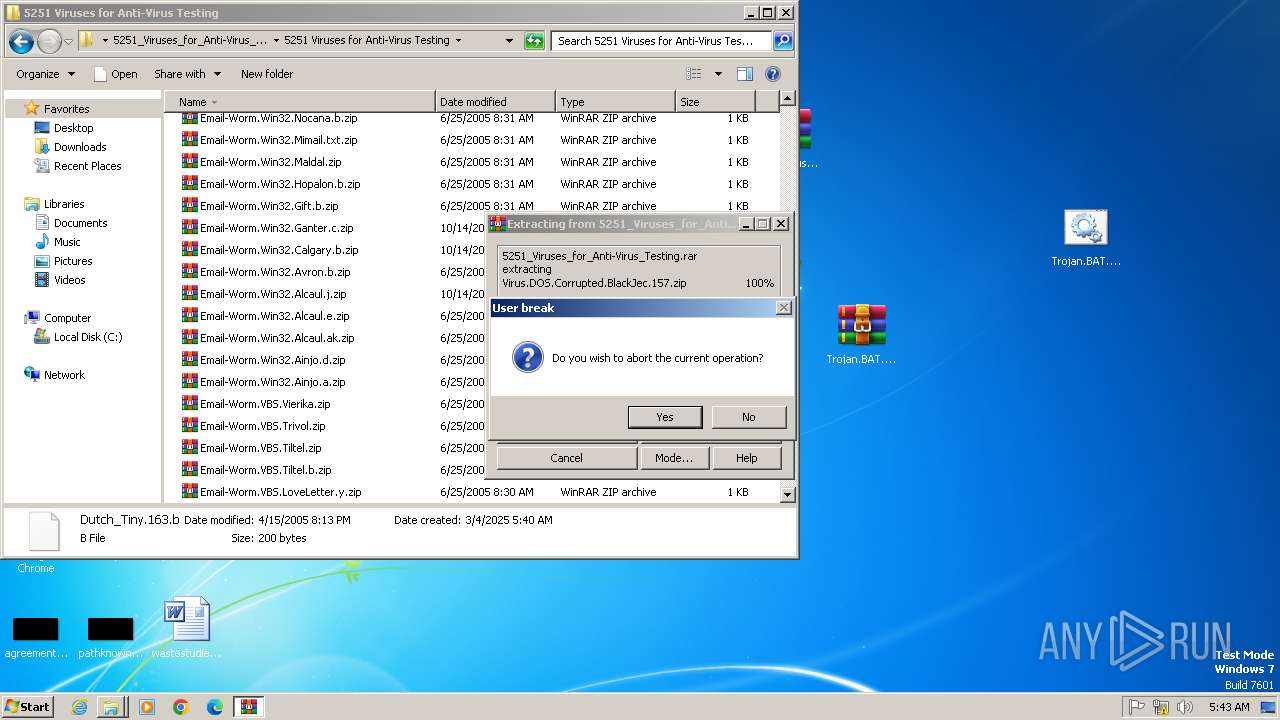Select file Email-Worm.Win32.Avron.b.zip
The height and width of the screenshot is (720, 1280).
(x=275, y=272)
